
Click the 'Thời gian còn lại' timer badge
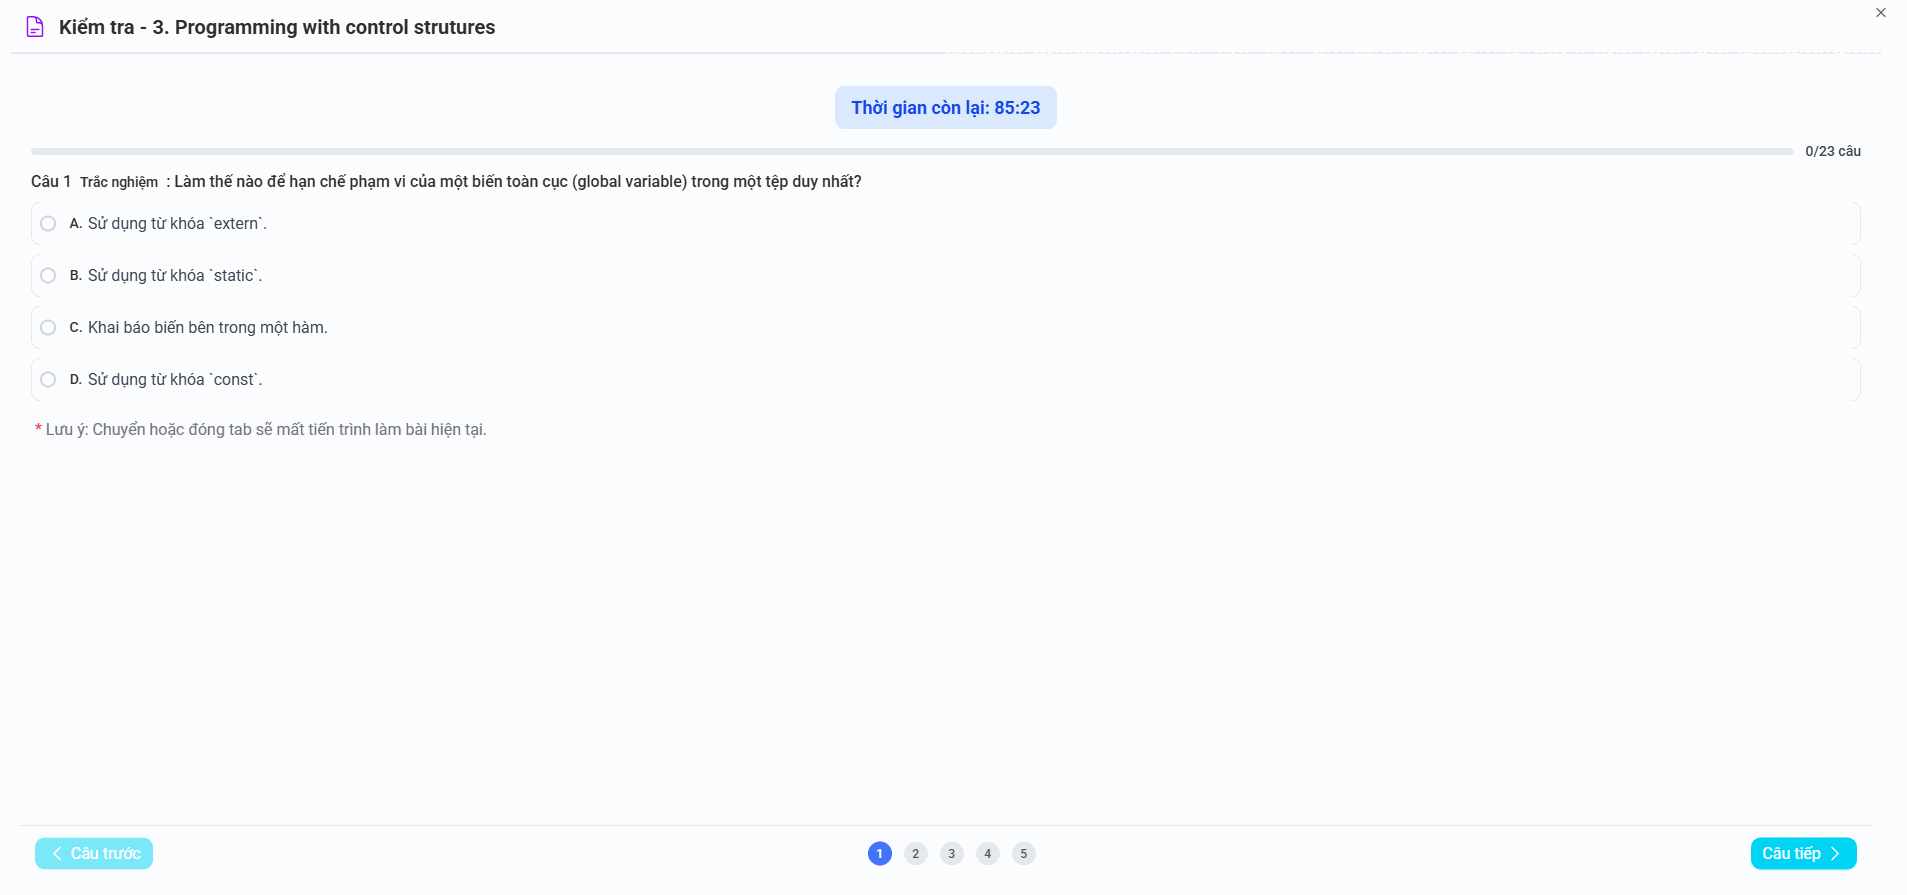pos(945,108)
